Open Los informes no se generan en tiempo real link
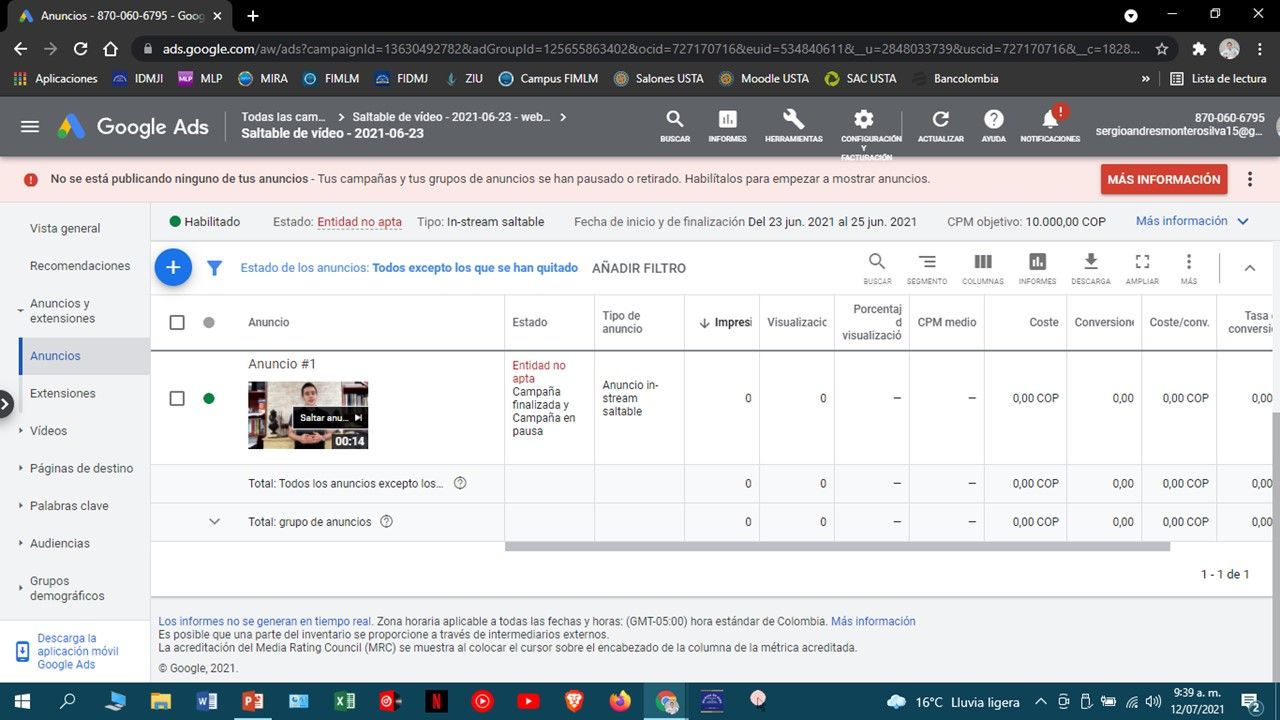The image size is (1280, 720). (265, 621)
